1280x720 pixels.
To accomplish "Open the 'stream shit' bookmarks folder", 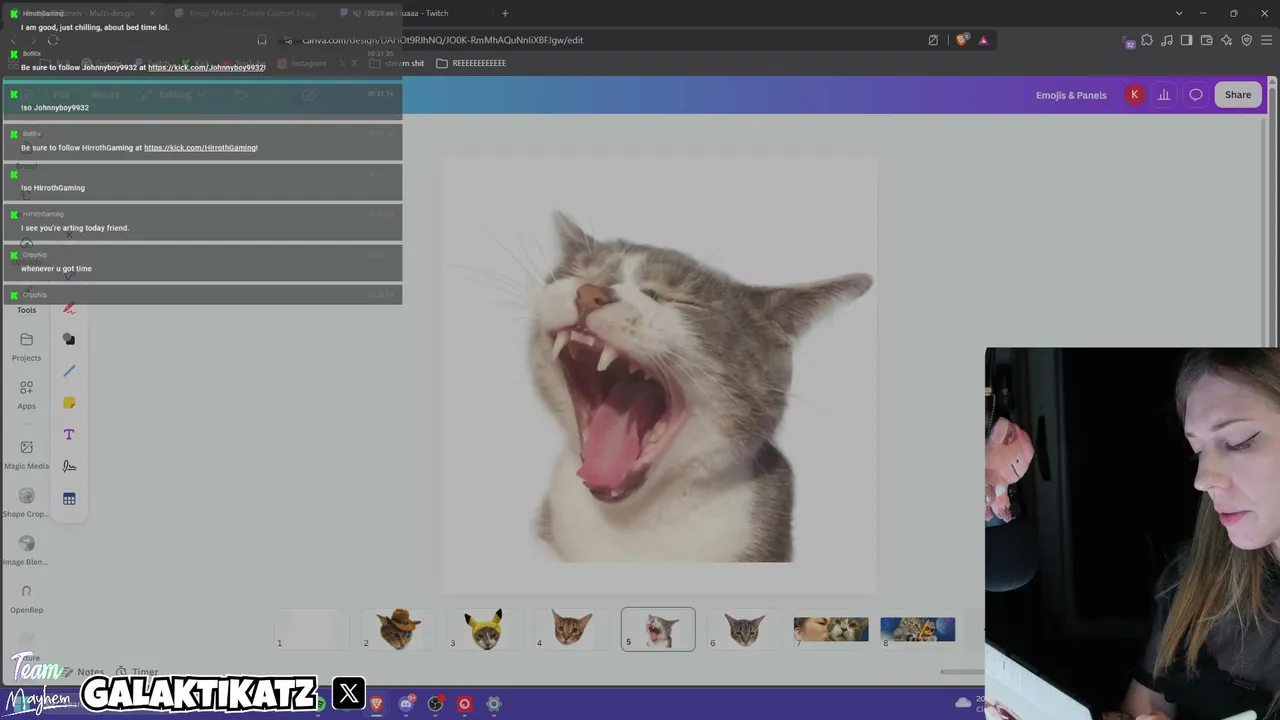I will [x=396, y=63].
